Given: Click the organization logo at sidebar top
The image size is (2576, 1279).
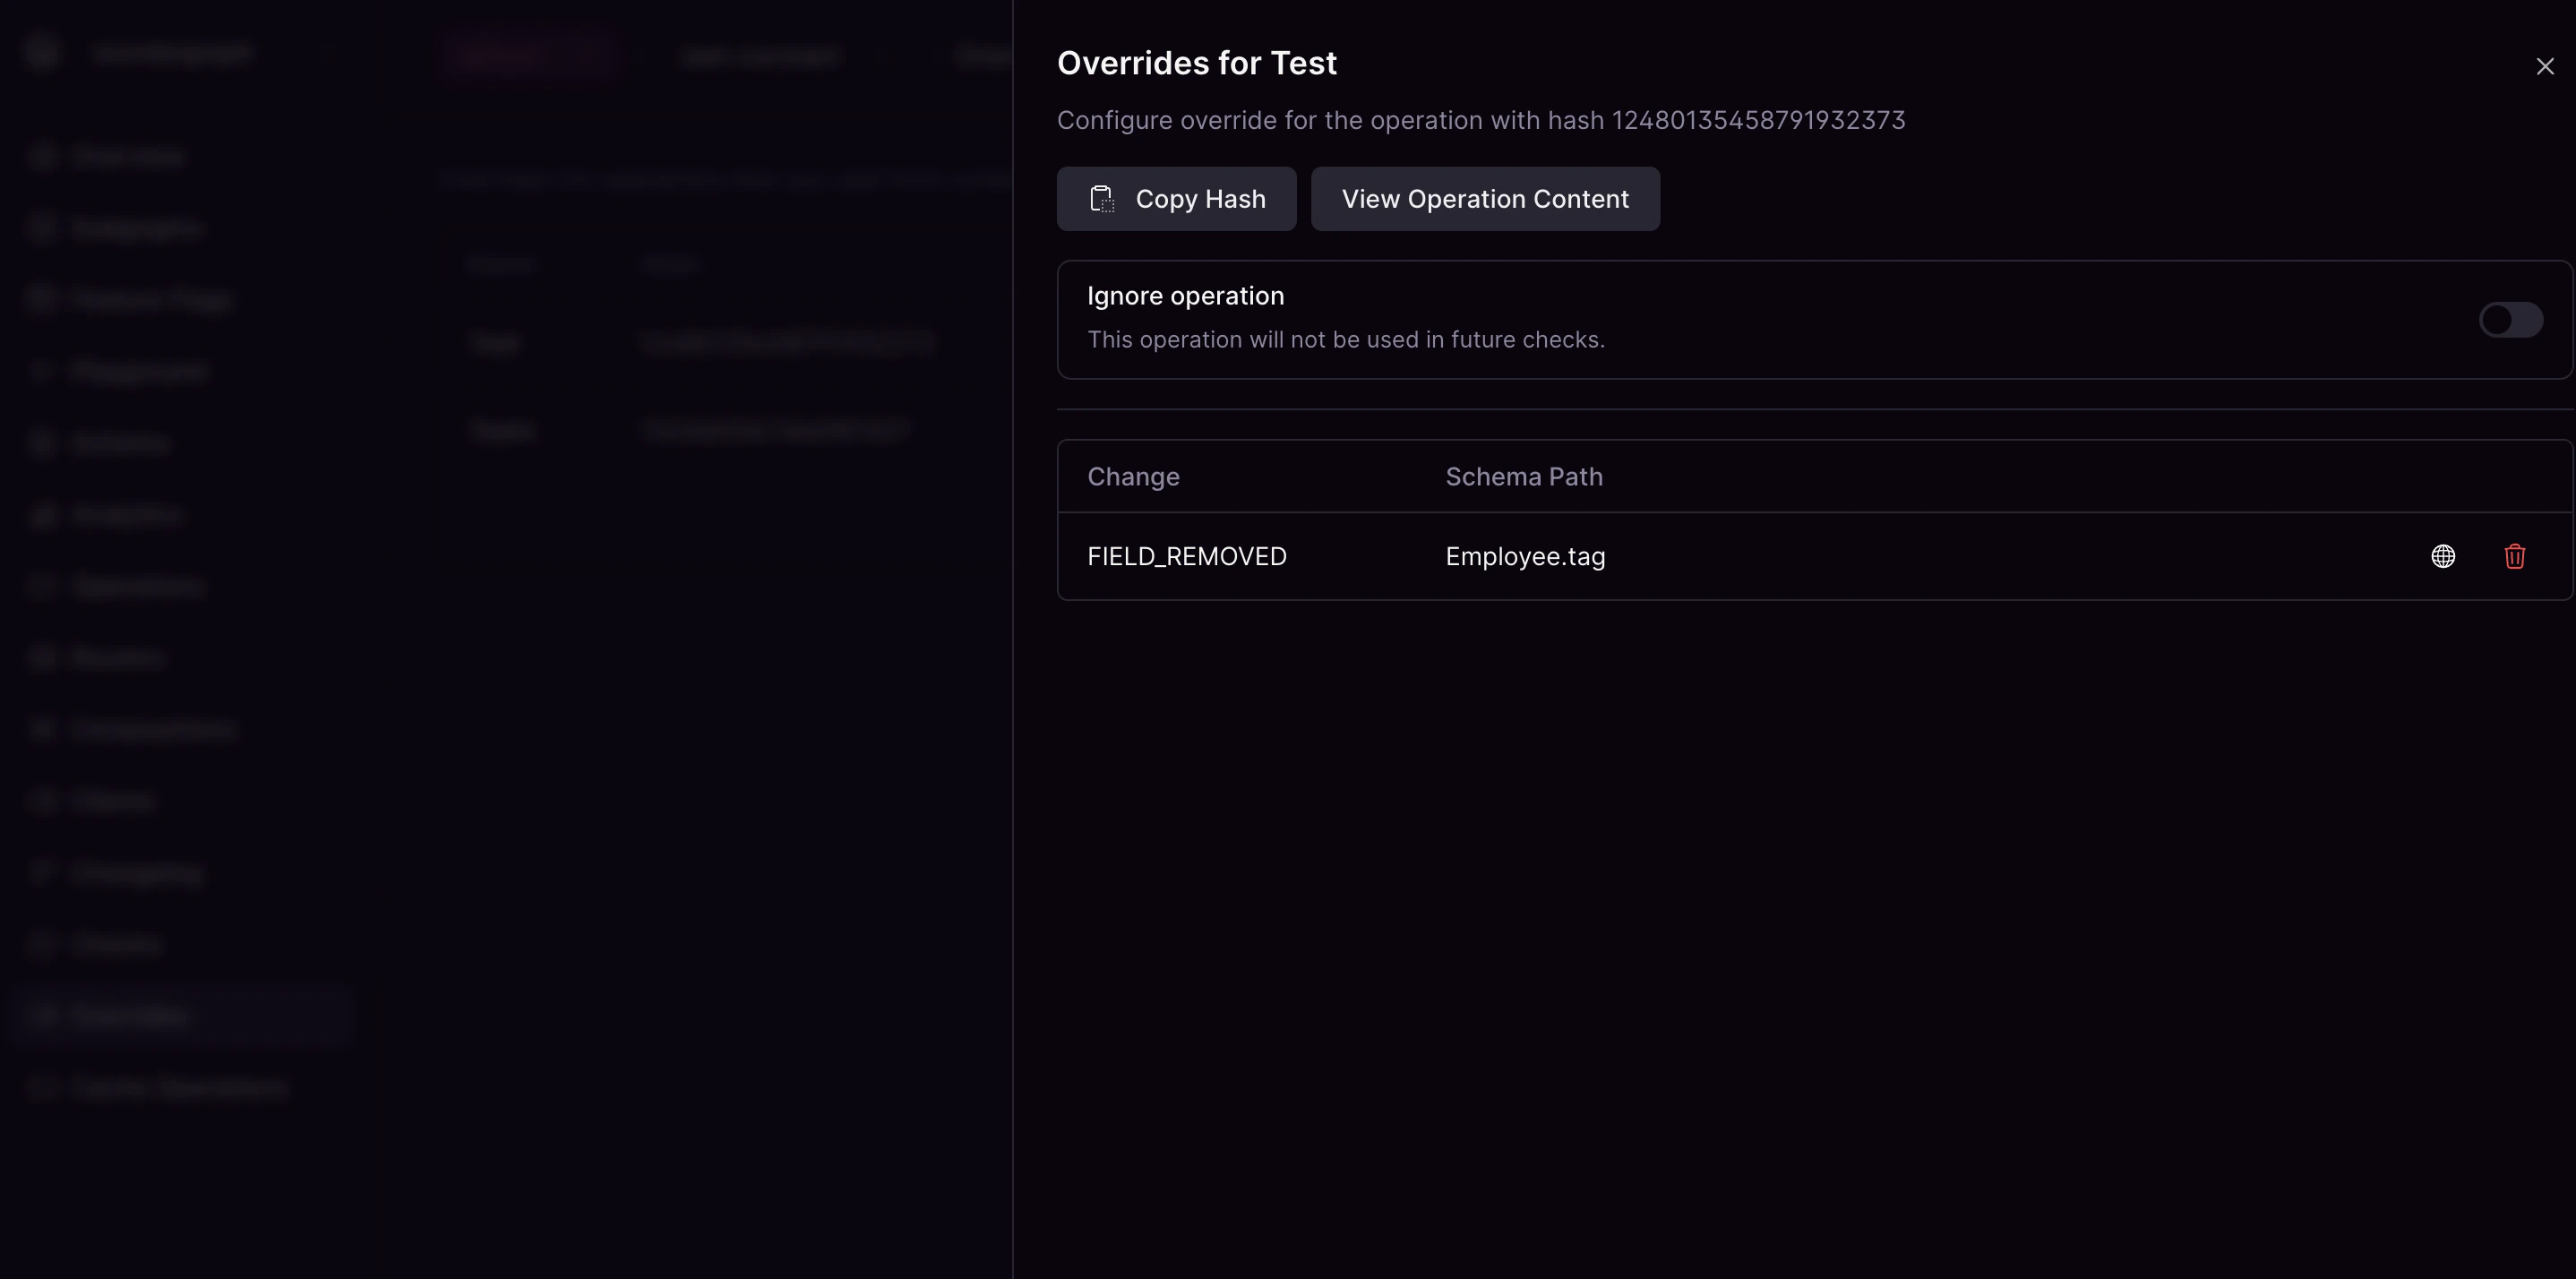Looking at the screenshot, I should 42,51.
